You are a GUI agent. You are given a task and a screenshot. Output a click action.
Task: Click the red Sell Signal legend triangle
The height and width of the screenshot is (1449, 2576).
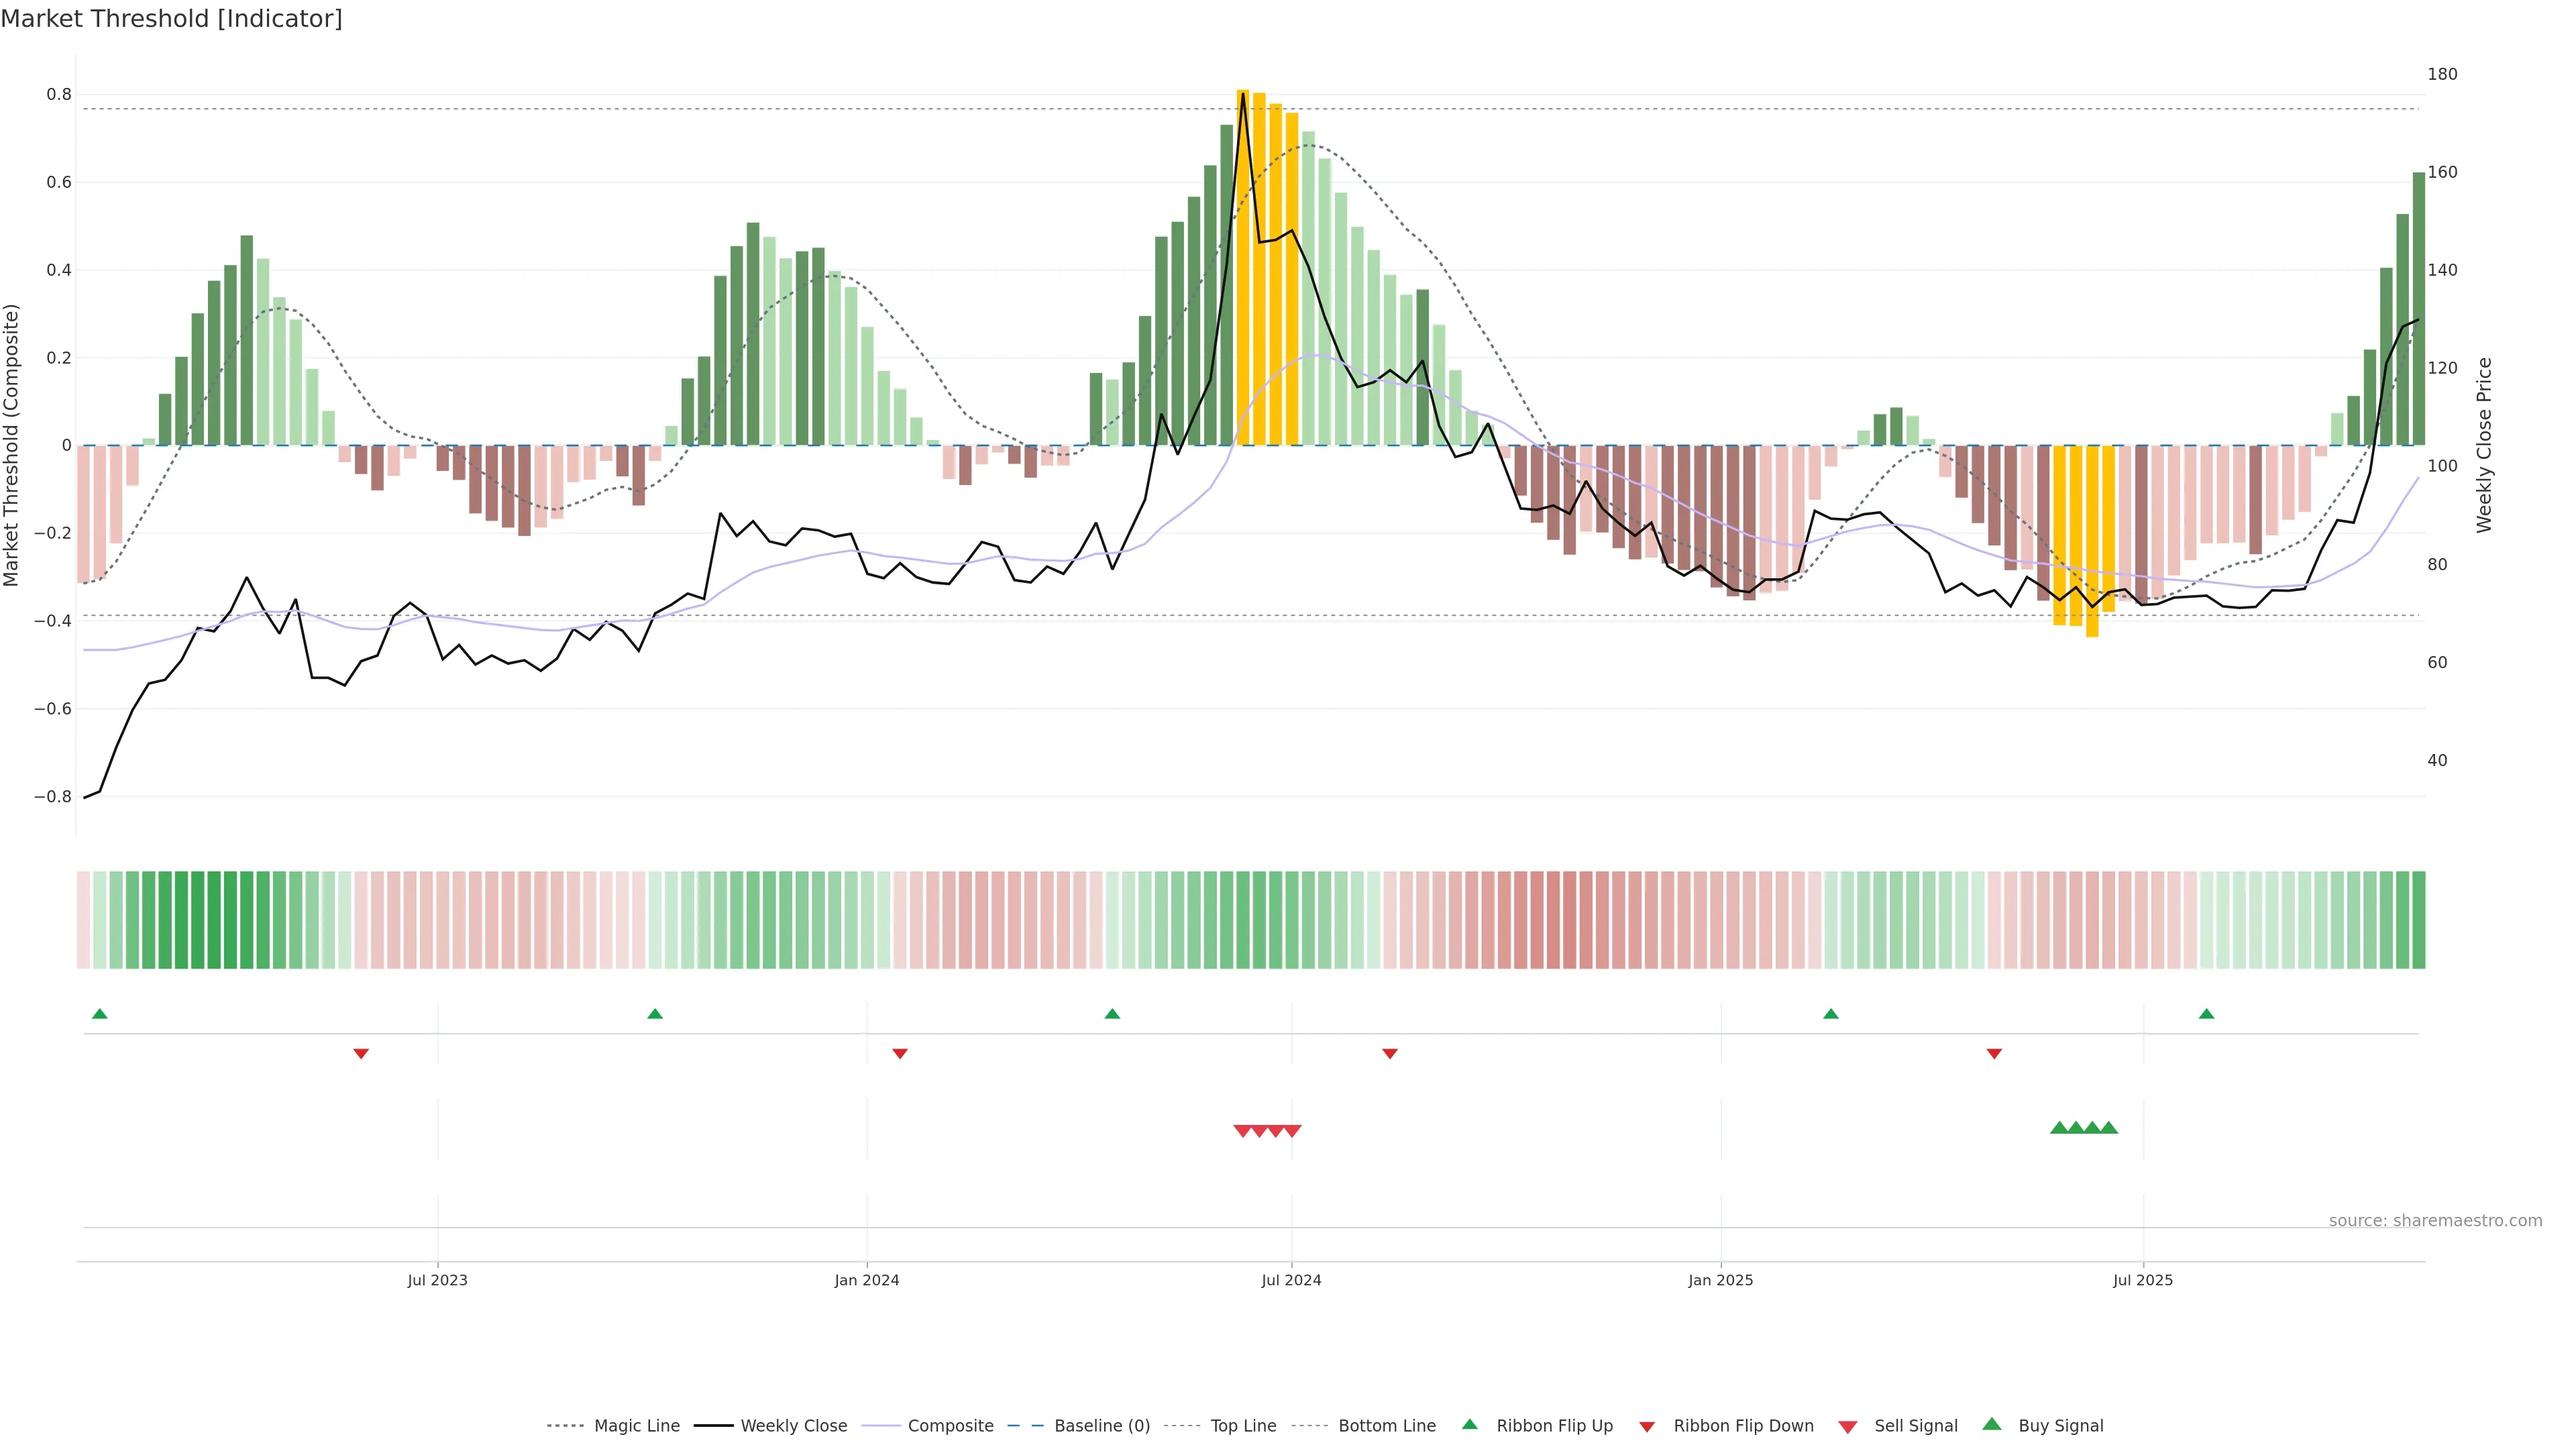[x=1848, y=1427]
